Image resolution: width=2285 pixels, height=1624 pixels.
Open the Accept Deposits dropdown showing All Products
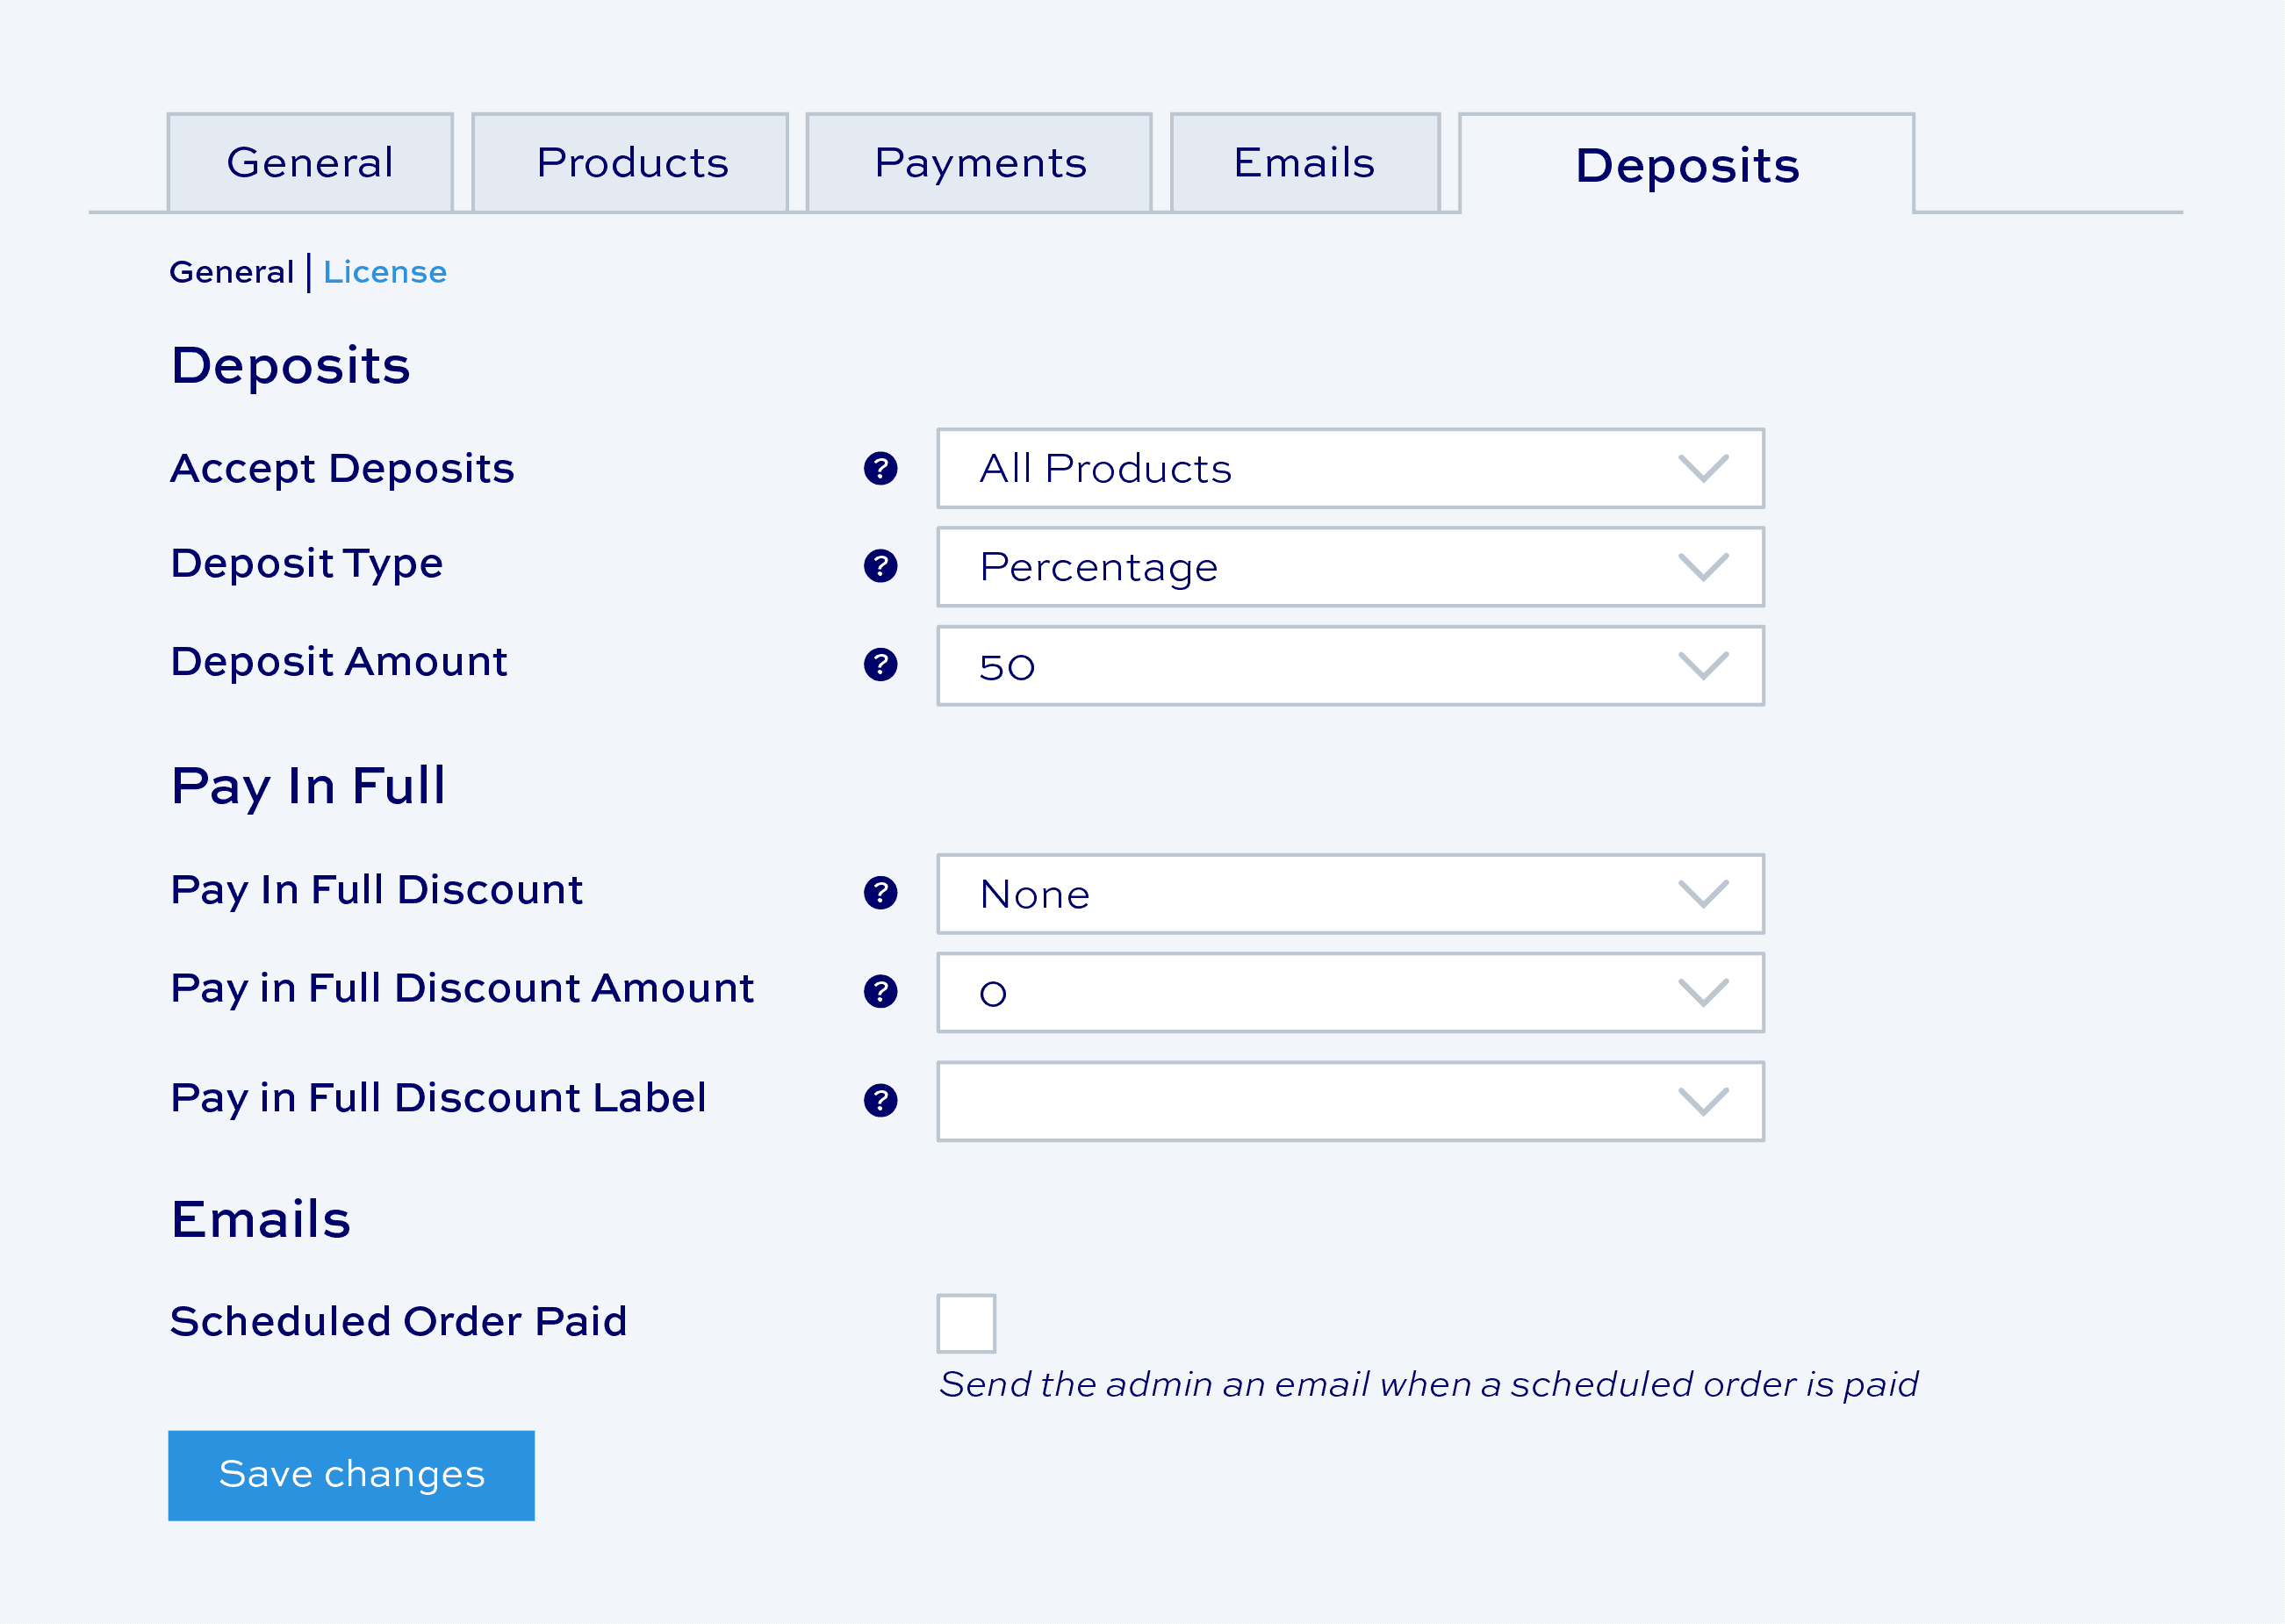click(x=1350, y=468)
